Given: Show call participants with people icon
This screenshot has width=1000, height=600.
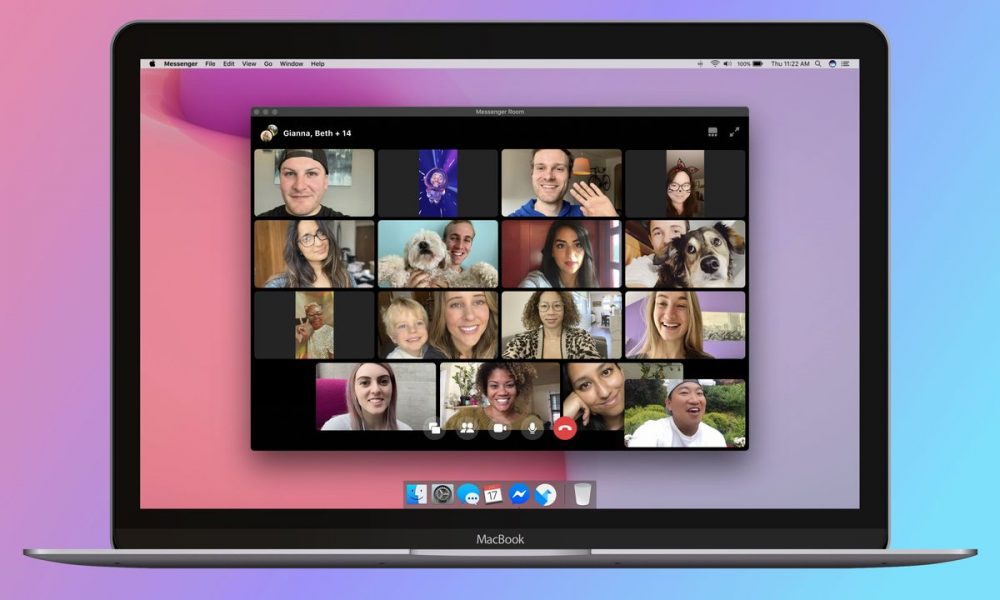Looking at the screenshot, I should click(467, 428).
